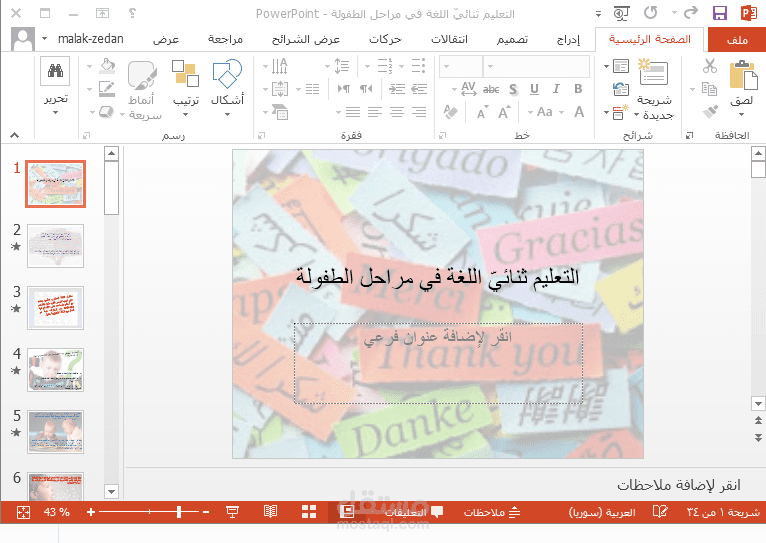Viewport: 766px width, 543px height.
Task: Click the Save floppy disk icon
Action: click(x=719, y=13)
